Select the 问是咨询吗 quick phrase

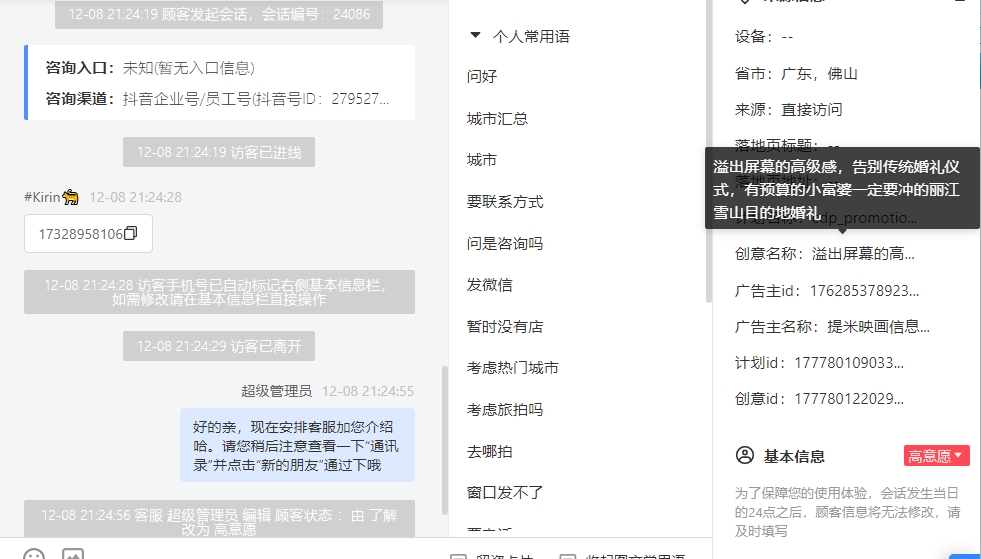click(x=505, y=244)
